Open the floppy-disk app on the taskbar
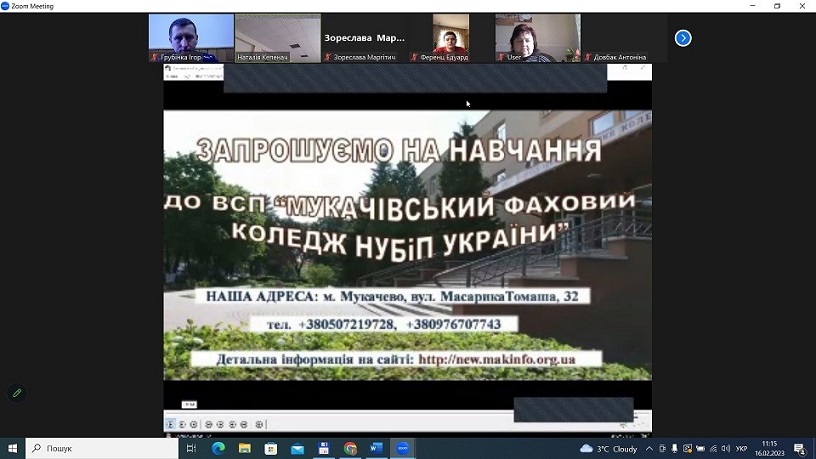The image size is (816, 459). coord(324,448)
